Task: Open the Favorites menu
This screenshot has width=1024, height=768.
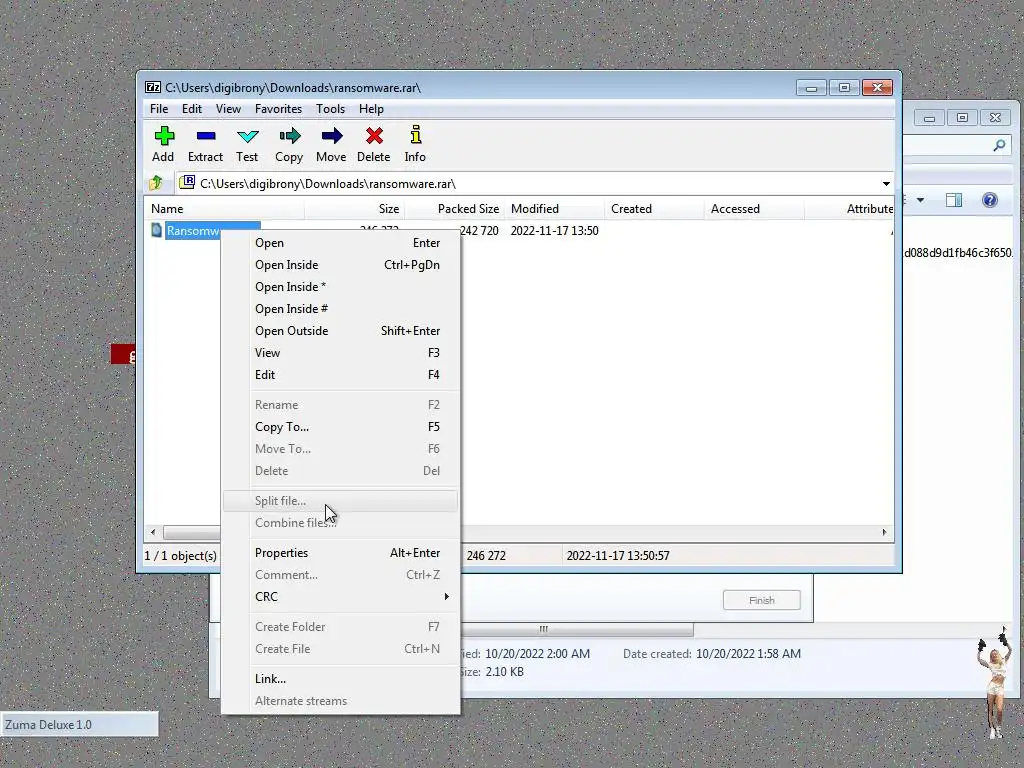Action: [278, 109]
